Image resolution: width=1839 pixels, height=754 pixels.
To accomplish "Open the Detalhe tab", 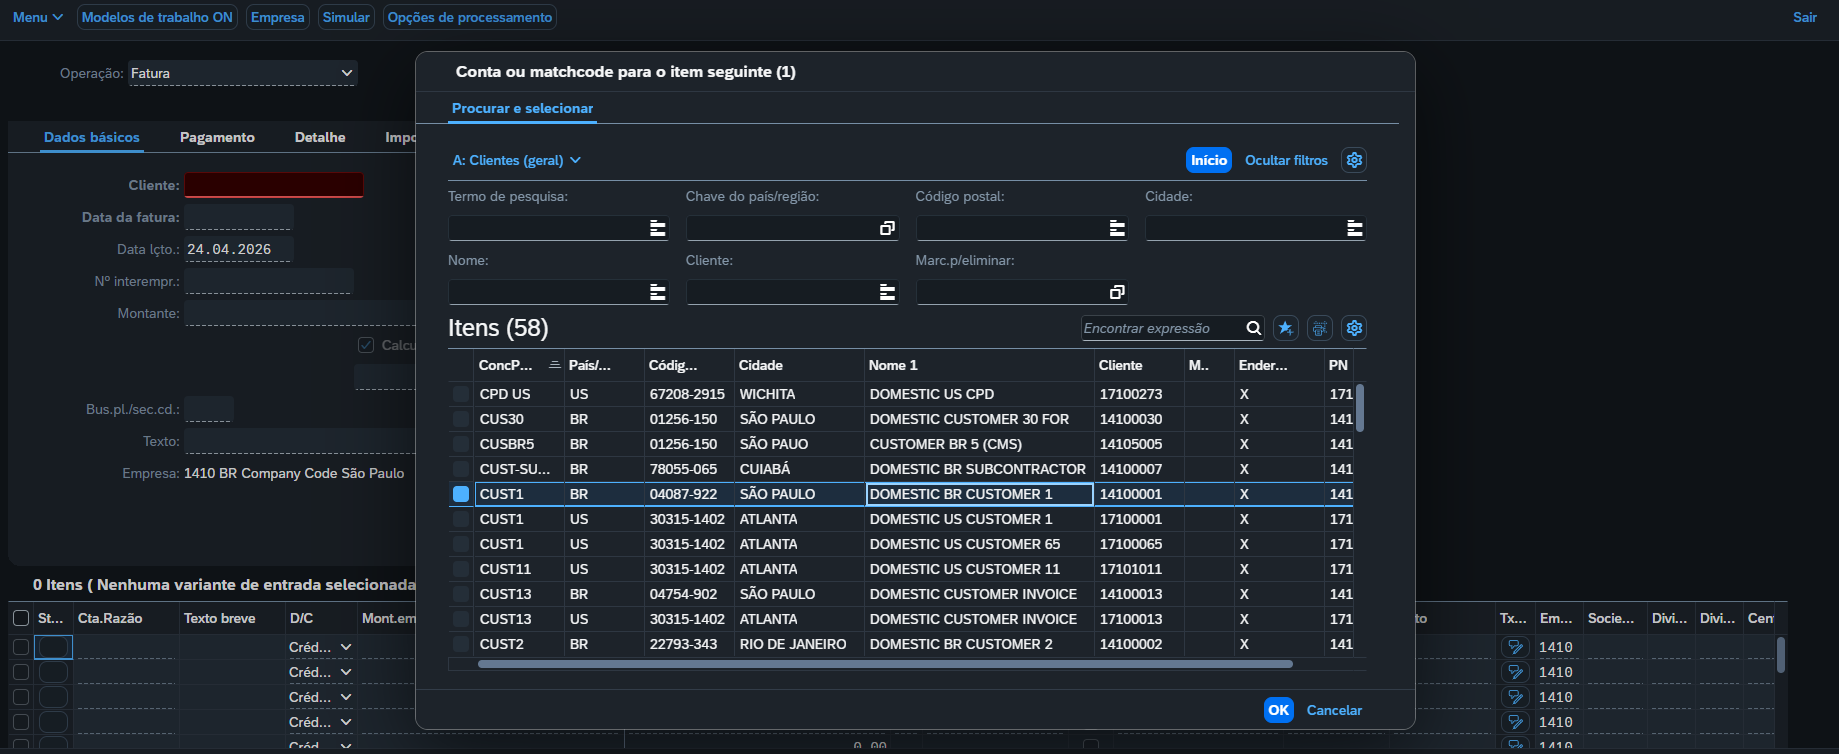I will point(320,137).
